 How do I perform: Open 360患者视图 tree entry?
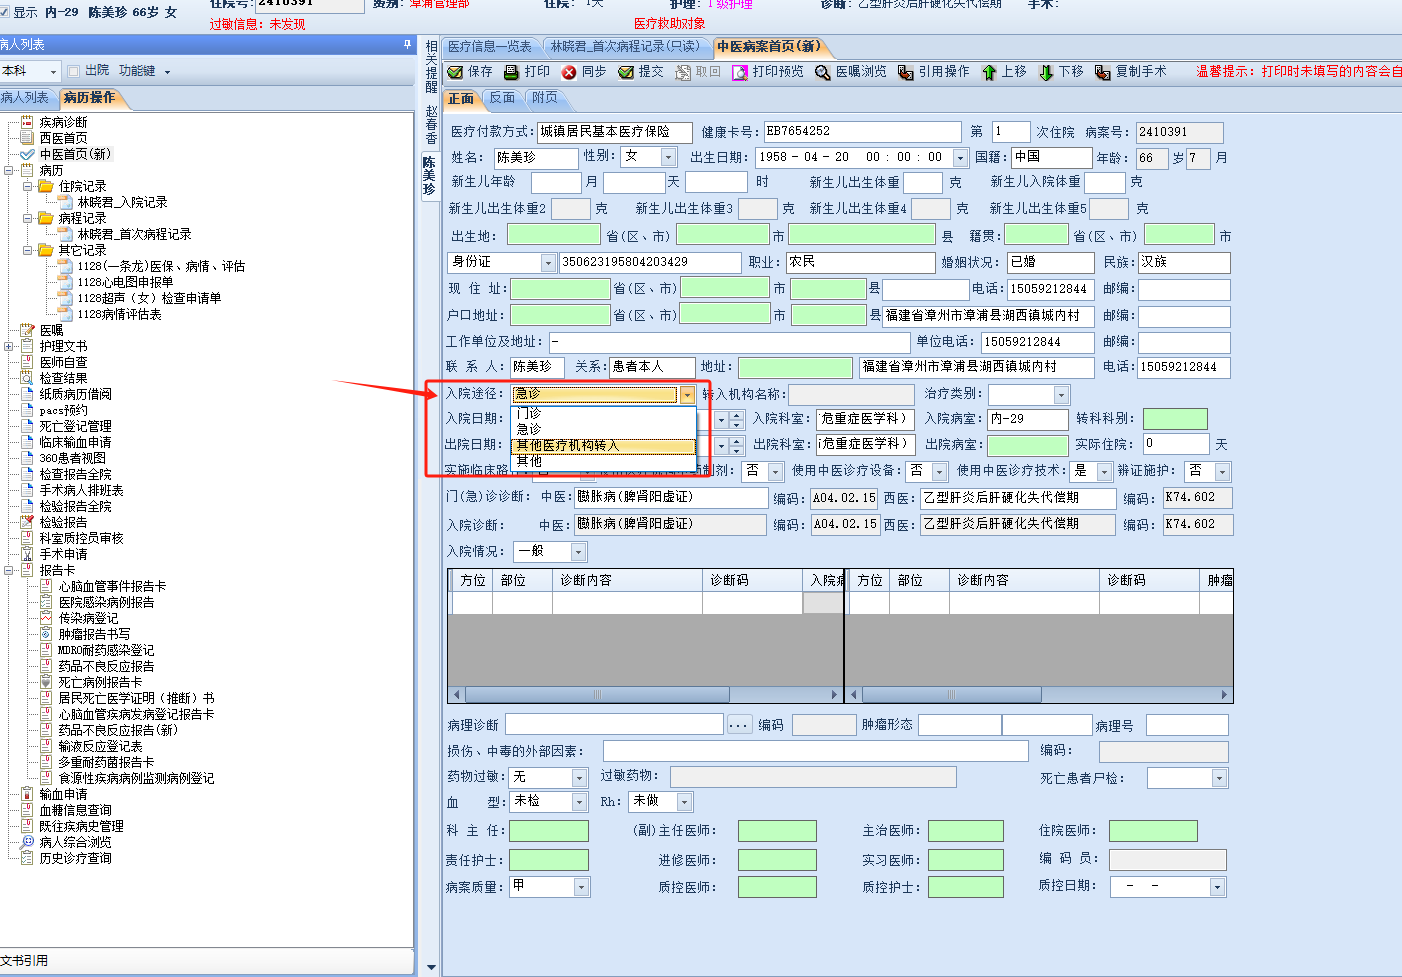pyautogui.click(x=72, y=458)
